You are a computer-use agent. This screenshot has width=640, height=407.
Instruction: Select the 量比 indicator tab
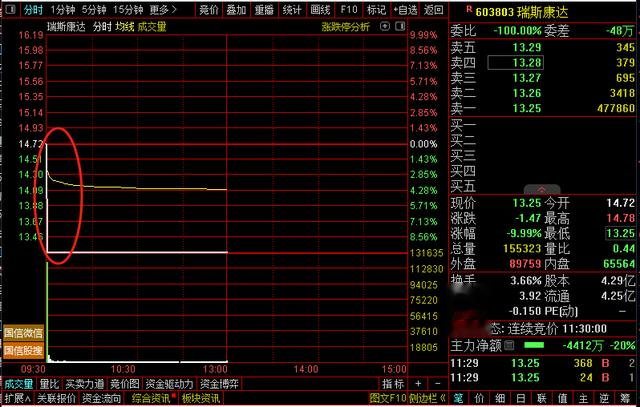pyautogui.click(x=49, y=384)
